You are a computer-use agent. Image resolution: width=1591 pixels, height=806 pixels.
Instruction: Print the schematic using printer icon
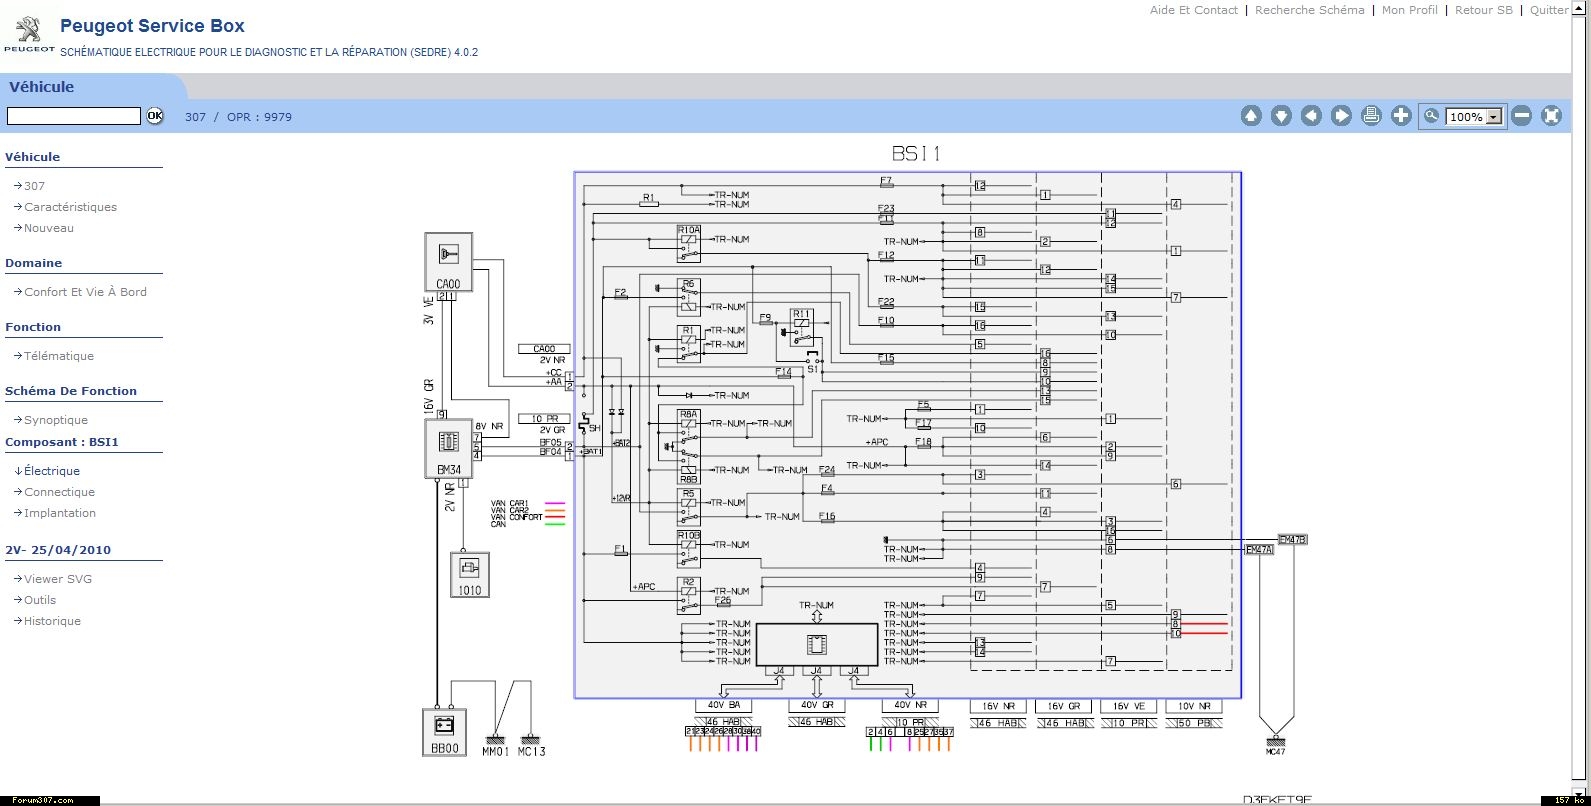1371,116
